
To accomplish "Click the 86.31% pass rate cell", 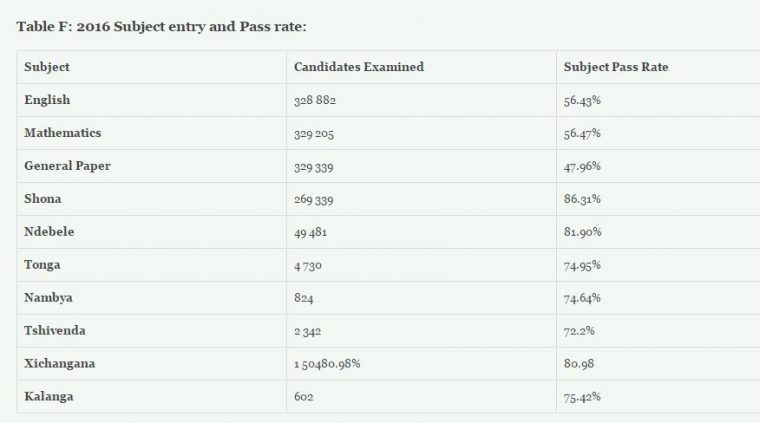I will pyautogui.click(x=582, y=199).
